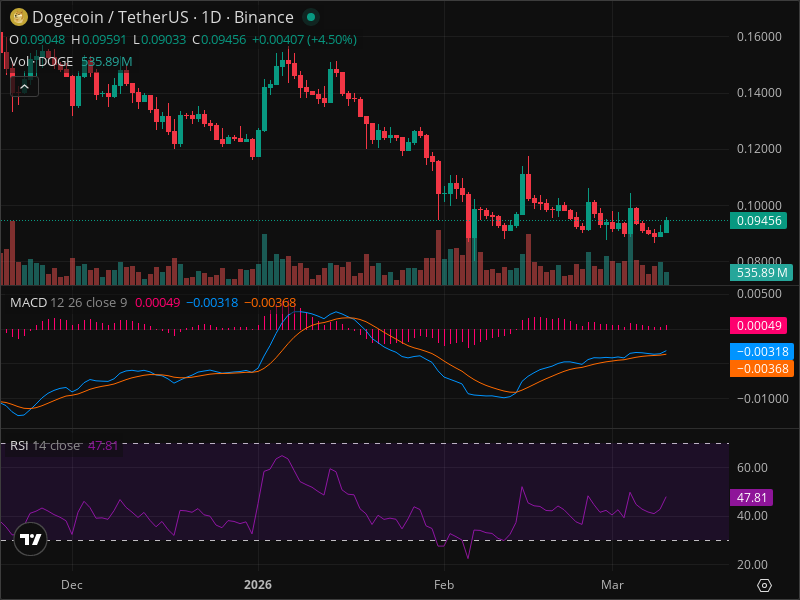Click the green market status dot
The height and width of the screenshot is (600, 800).
pos(311,17)
